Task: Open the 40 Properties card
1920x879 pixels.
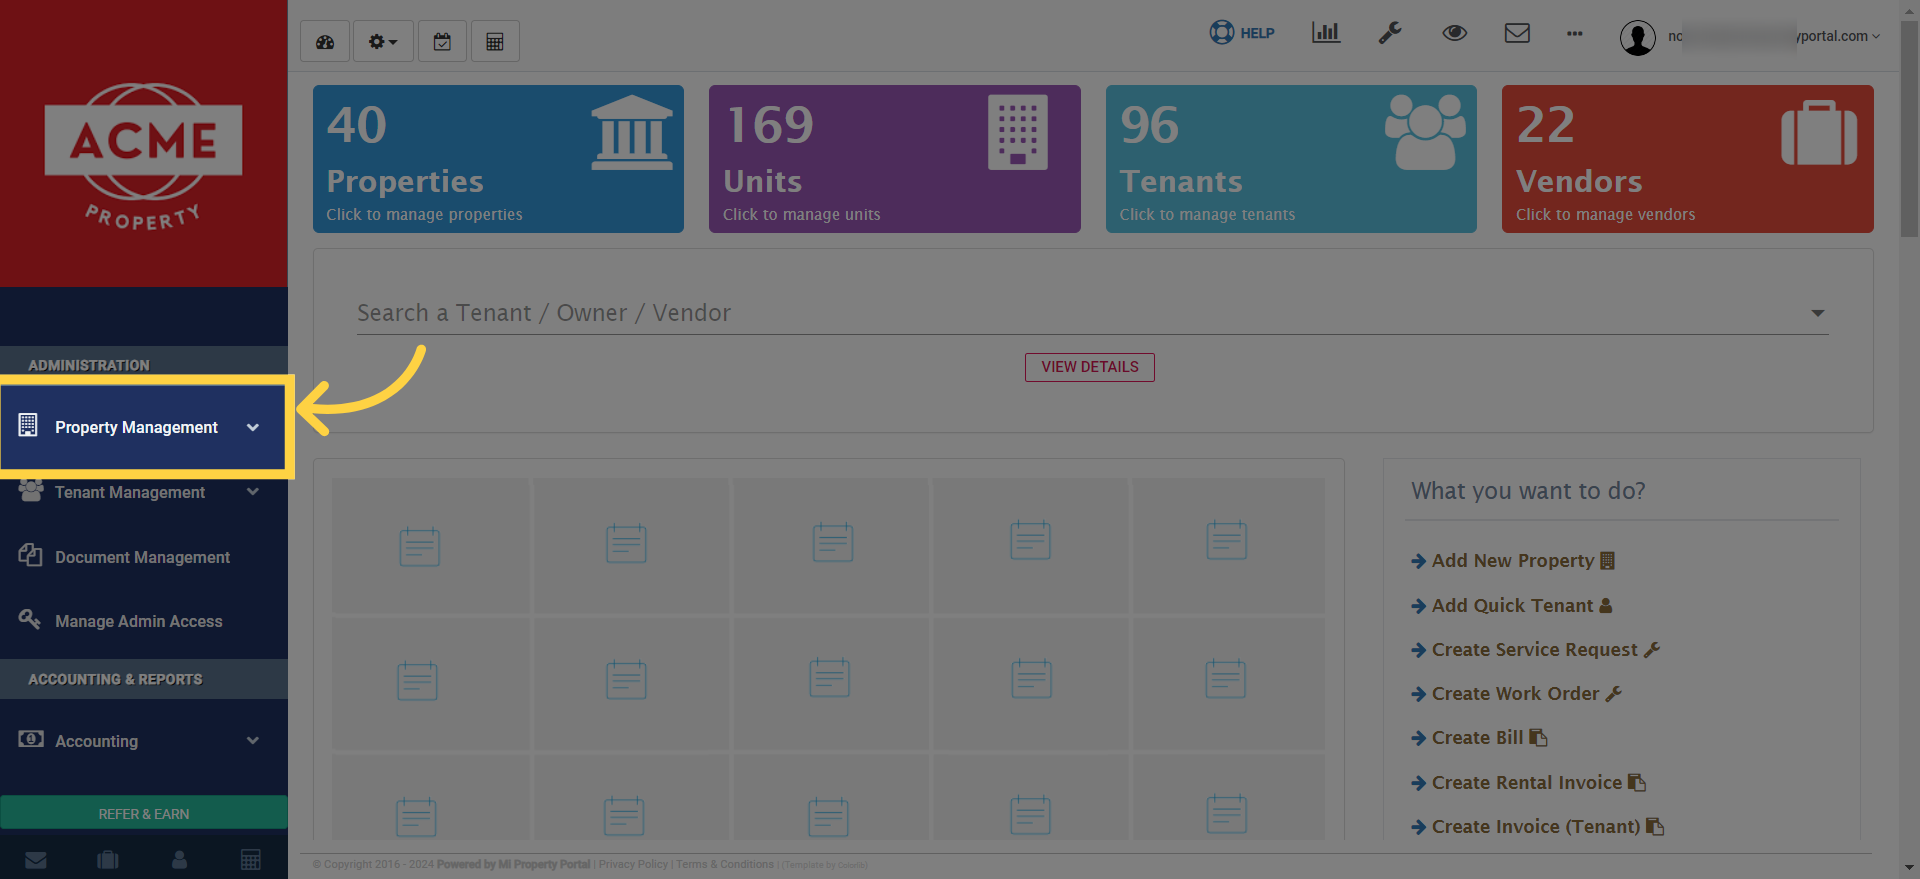Action: pos(498,159)
